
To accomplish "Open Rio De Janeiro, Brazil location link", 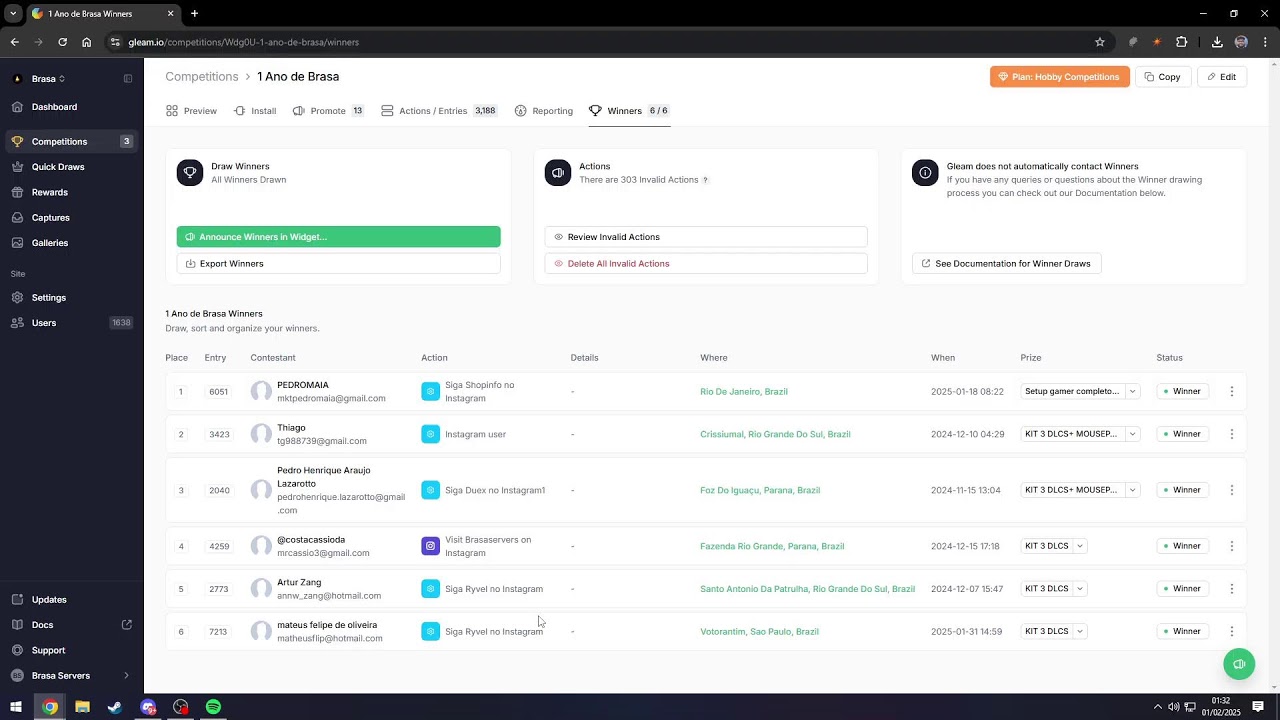I will (x=744, y=392).
